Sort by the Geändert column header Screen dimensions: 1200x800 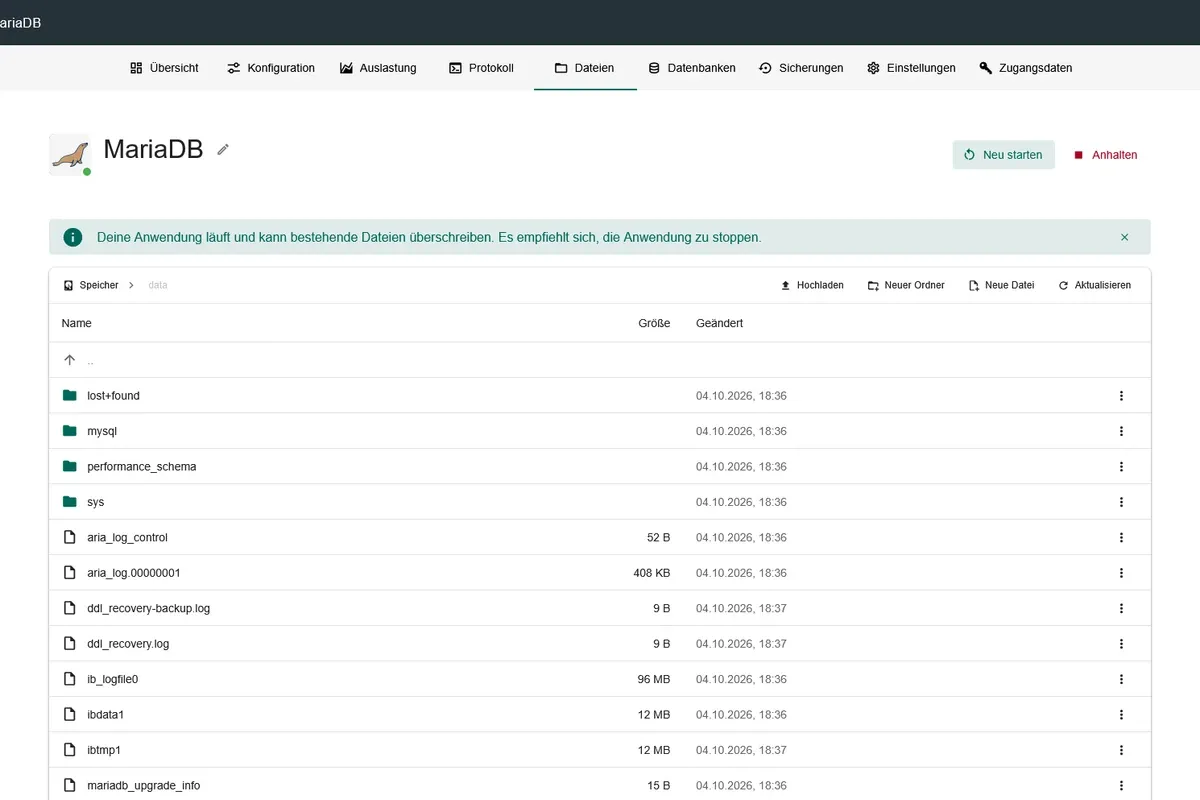click(x=719, y=323)
